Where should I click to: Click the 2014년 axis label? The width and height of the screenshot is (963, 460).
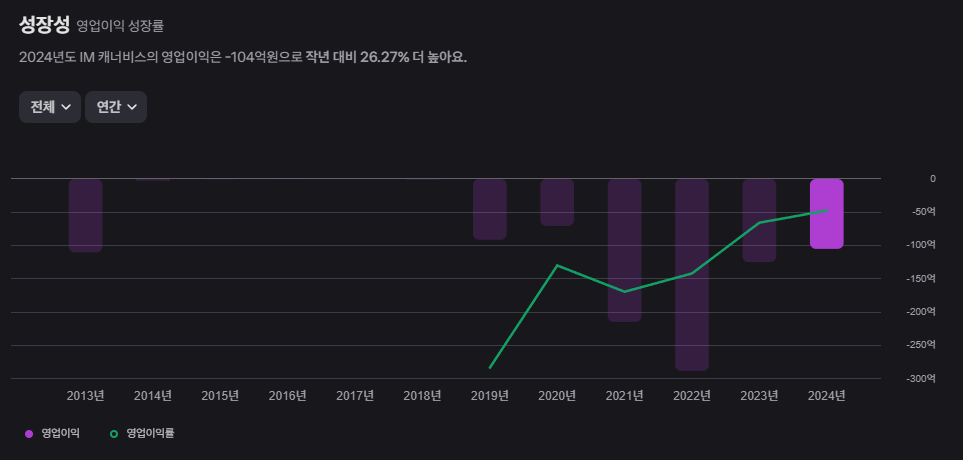pyautogui.click(x=153, y=396)
